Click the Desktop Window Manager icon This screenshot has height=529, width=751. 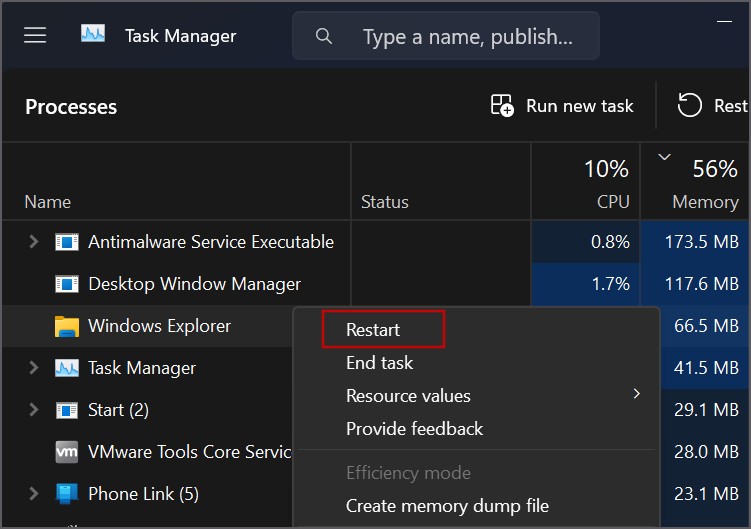coord(67,284)
